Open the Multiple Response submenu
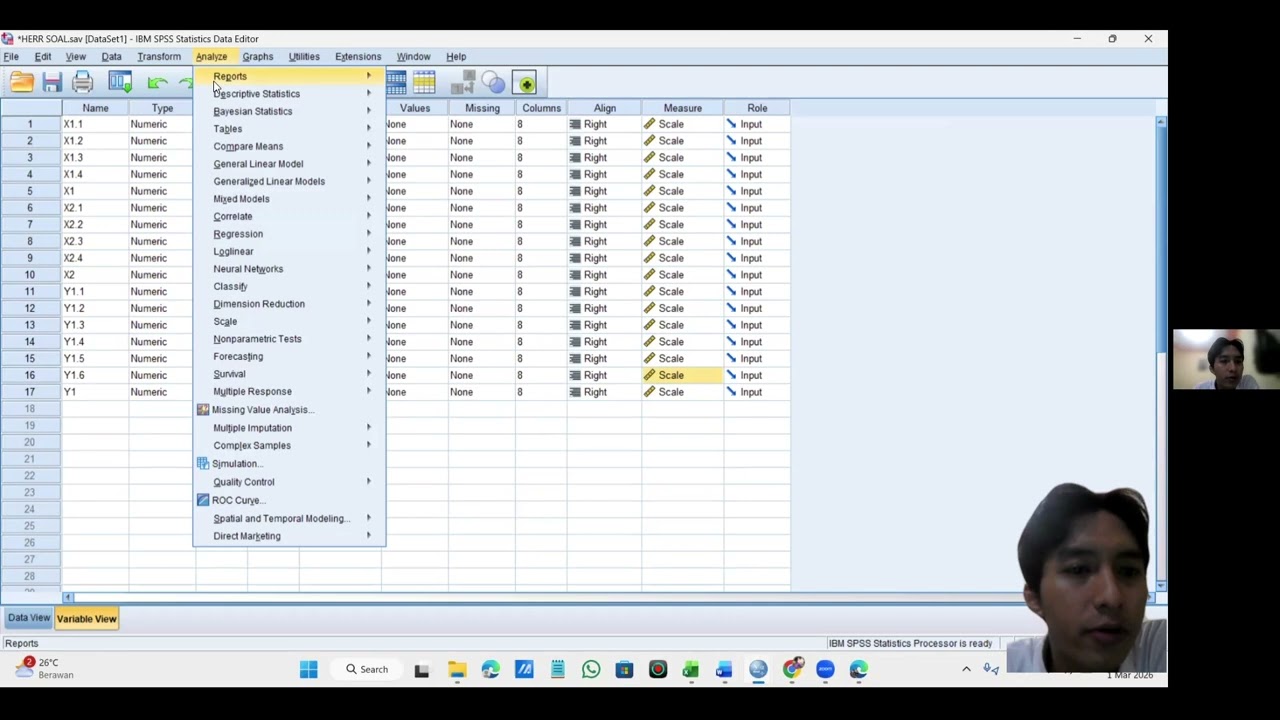The image size is (1280, 720). (x=289, y=391)
